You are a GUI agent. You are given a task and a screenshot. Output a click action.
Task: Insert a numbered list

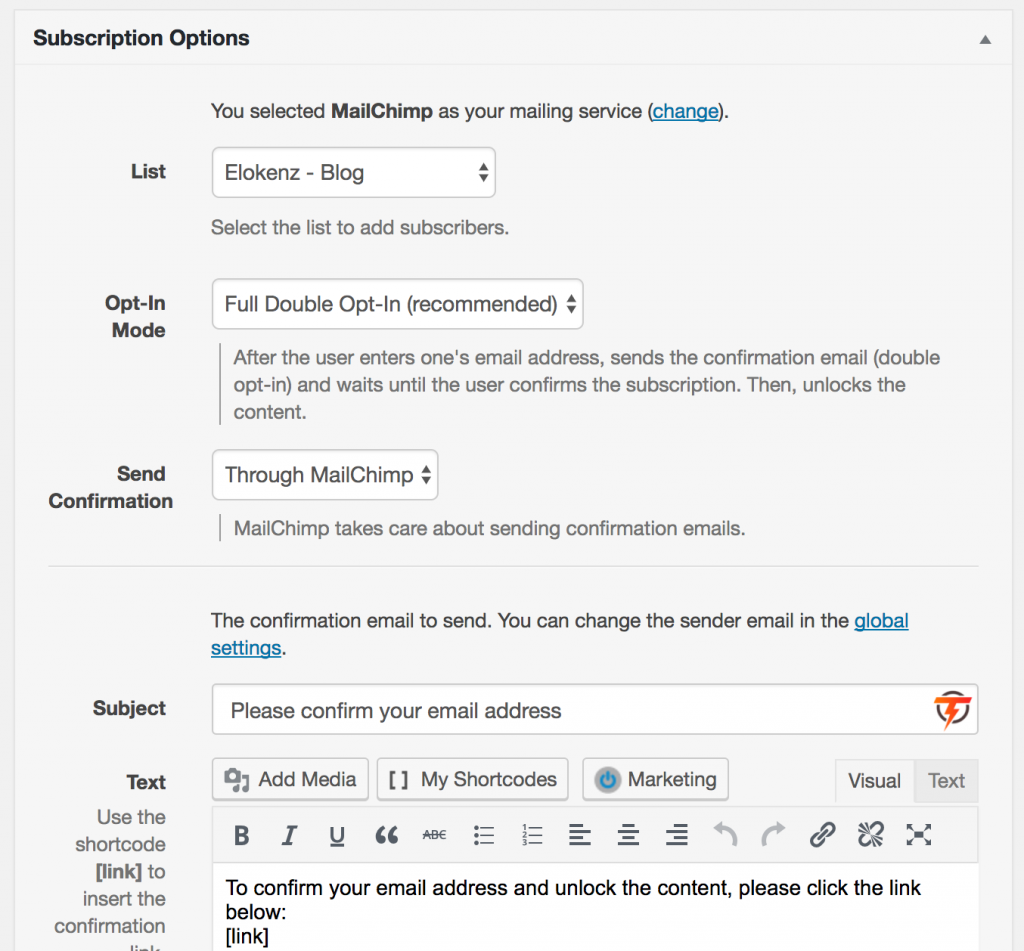532,835
